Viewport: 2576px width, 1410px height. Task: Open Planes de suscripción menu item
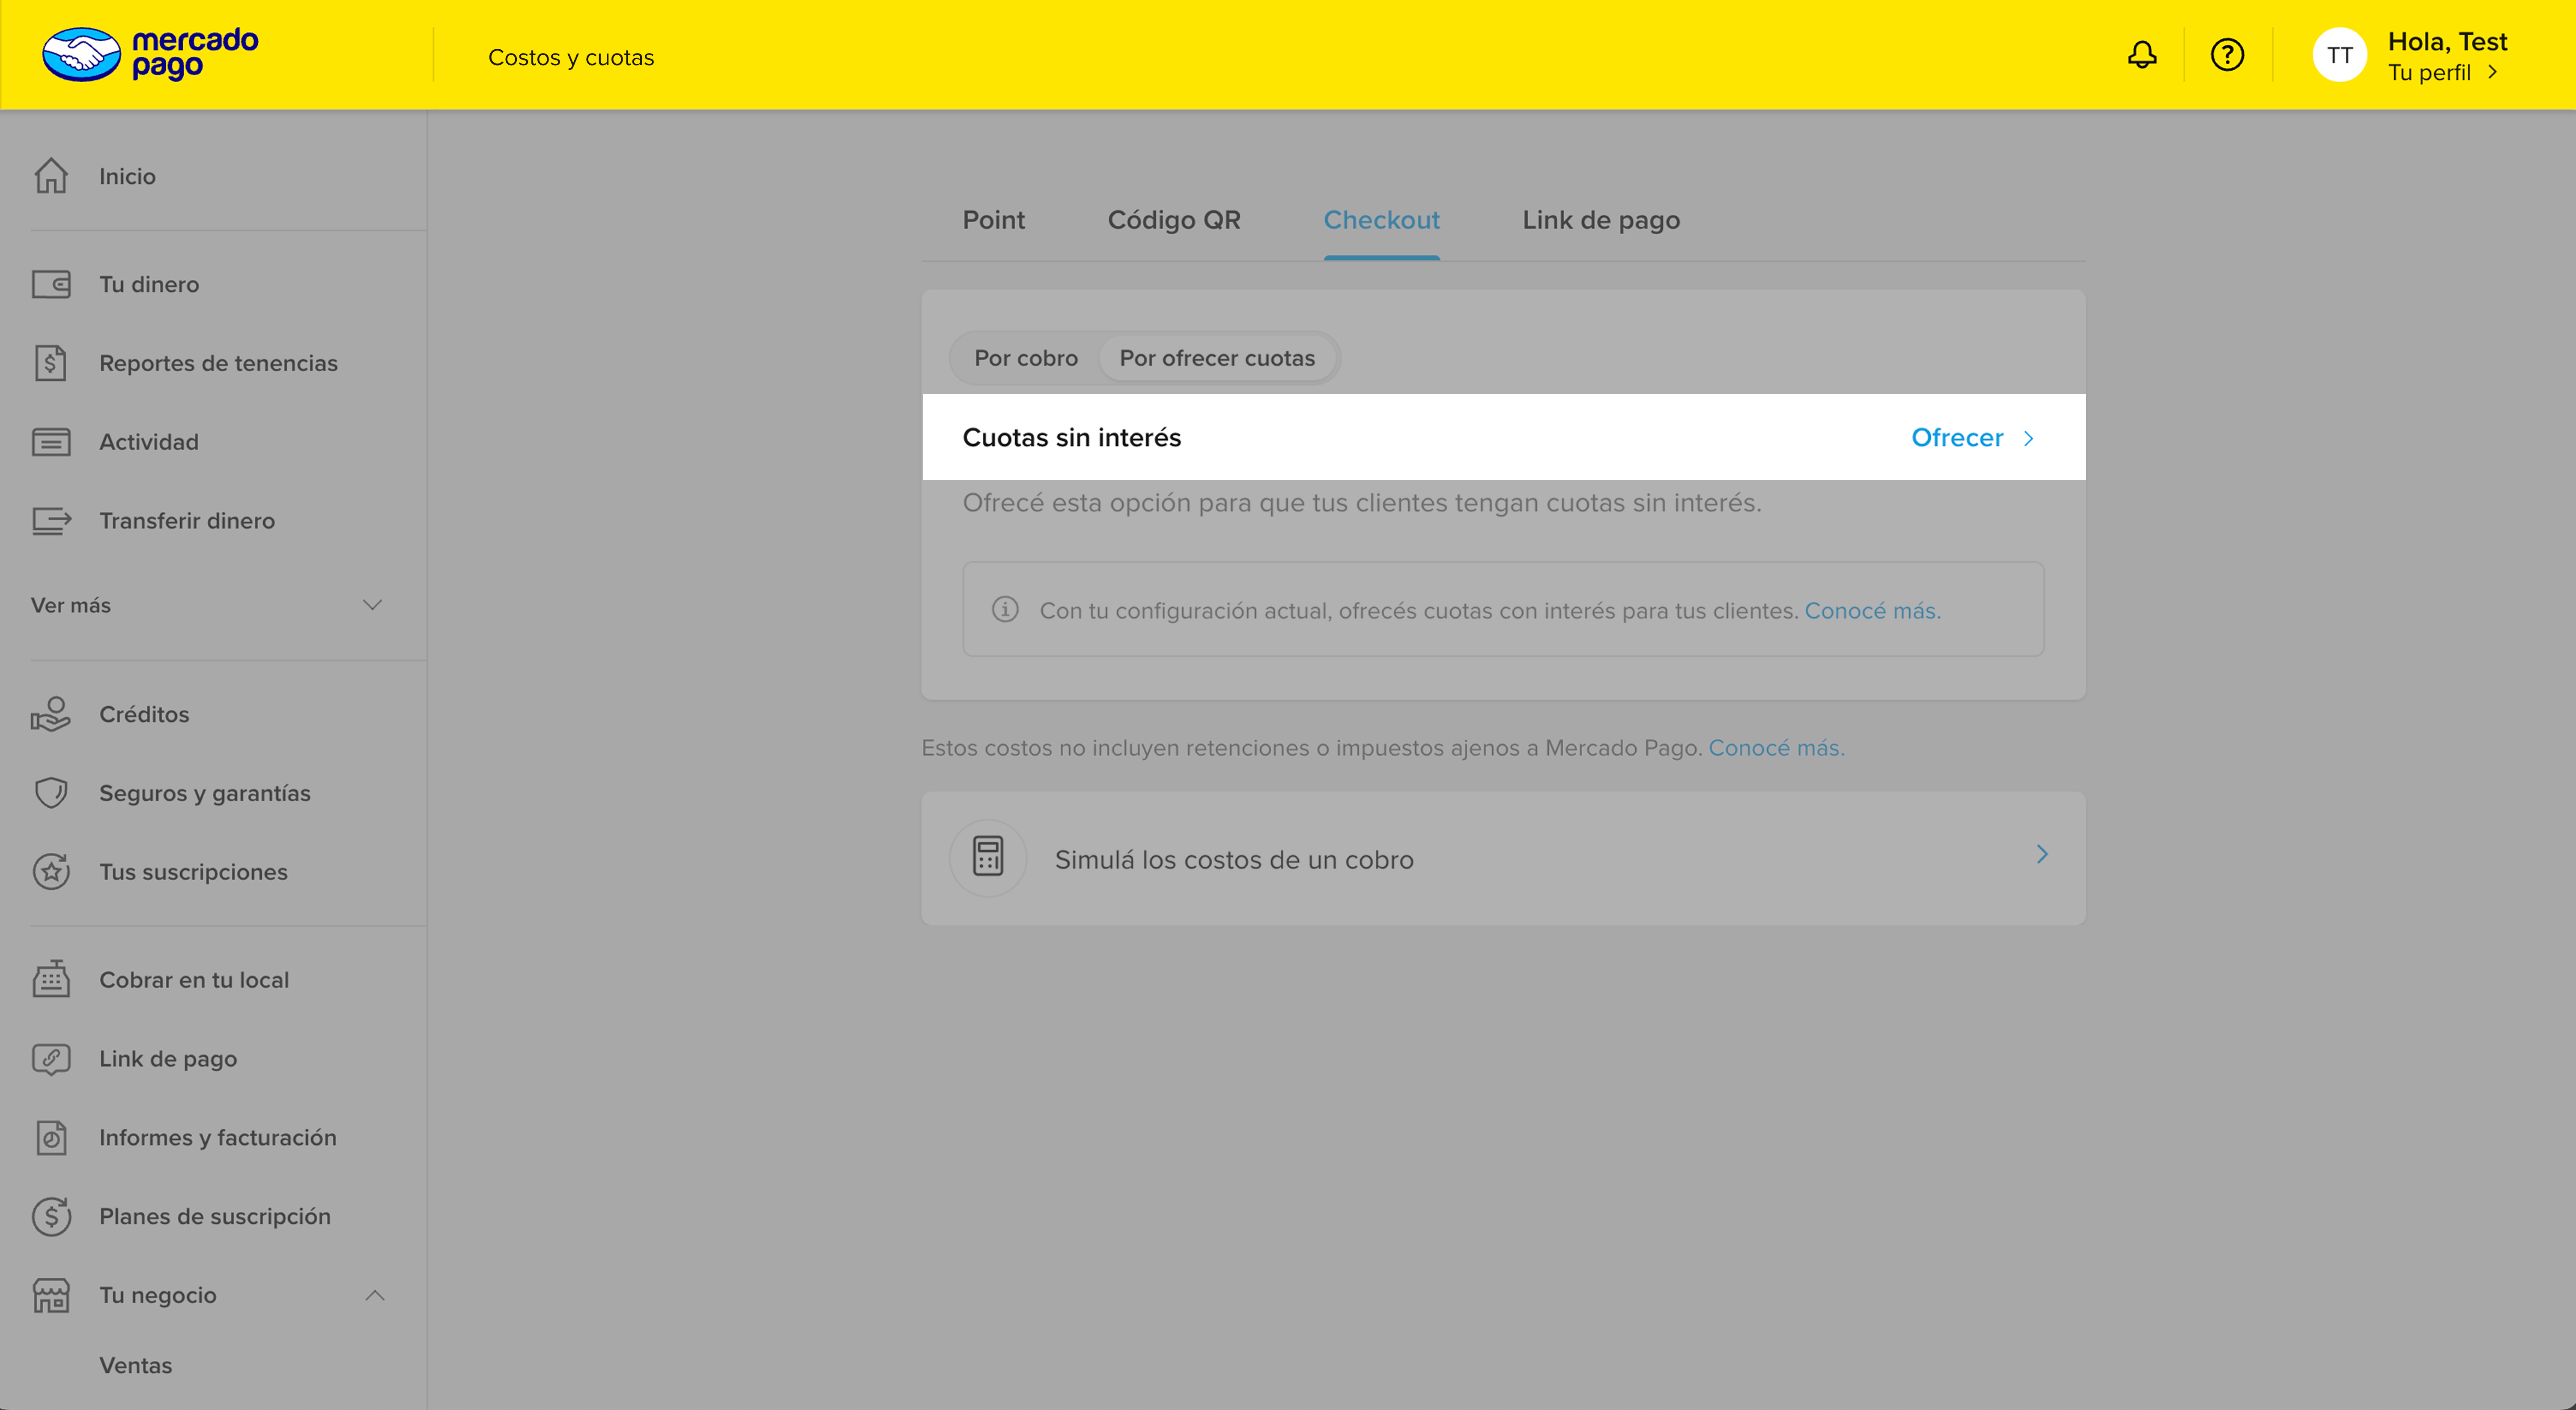215,1217
